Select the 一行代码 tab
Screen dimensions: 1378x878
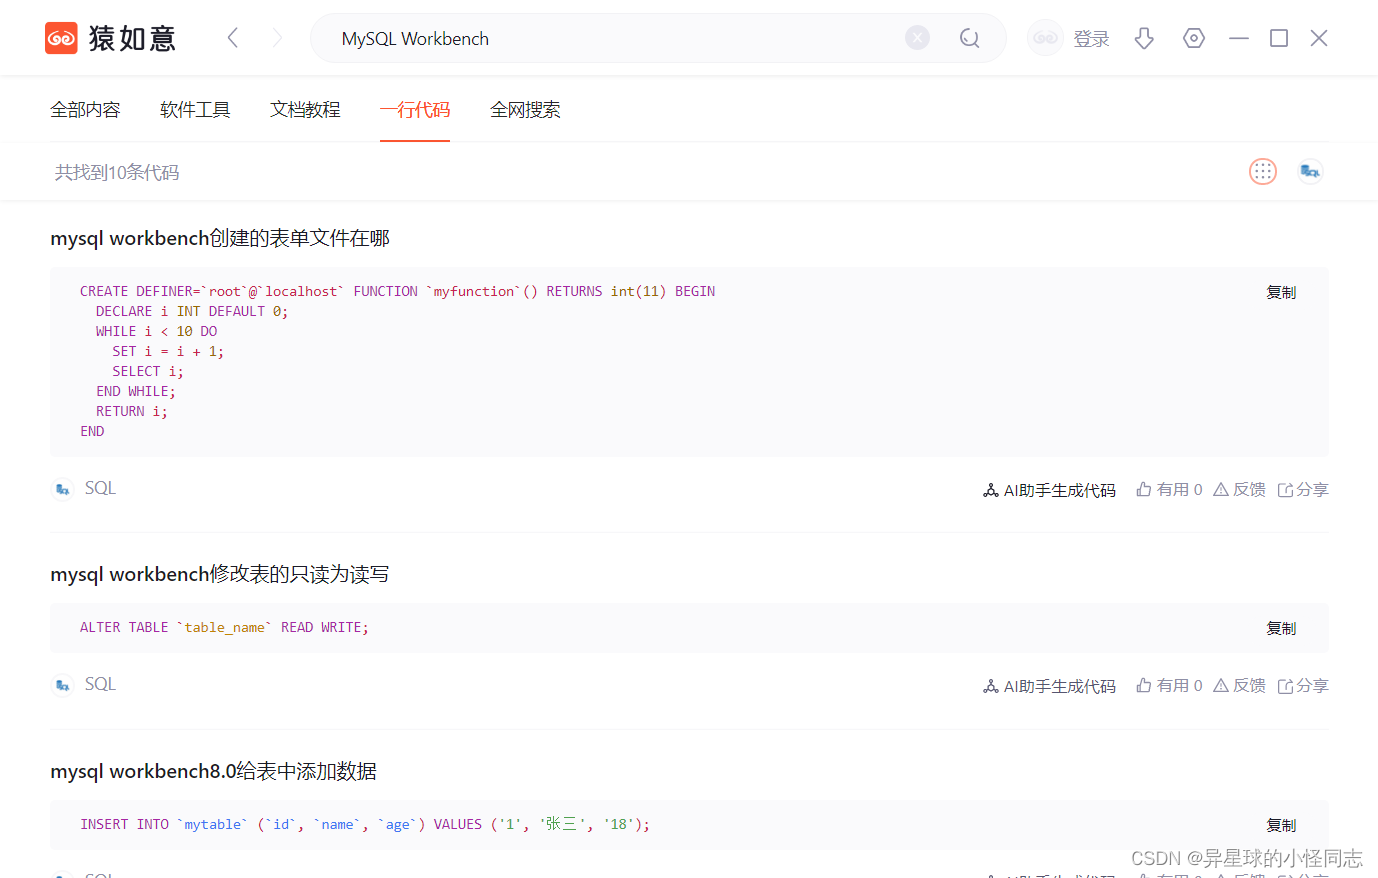pos(415,110)
